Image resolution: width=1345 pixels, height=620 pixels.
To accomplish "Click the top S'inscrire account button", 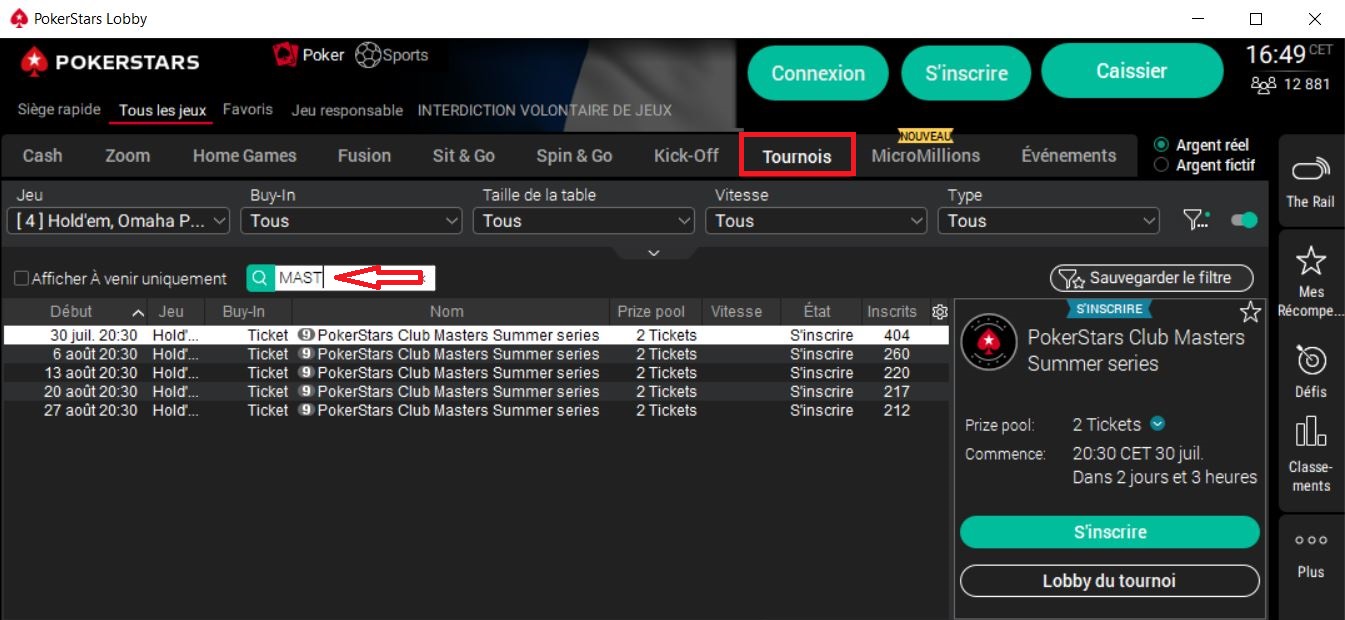I will [966, 73].
